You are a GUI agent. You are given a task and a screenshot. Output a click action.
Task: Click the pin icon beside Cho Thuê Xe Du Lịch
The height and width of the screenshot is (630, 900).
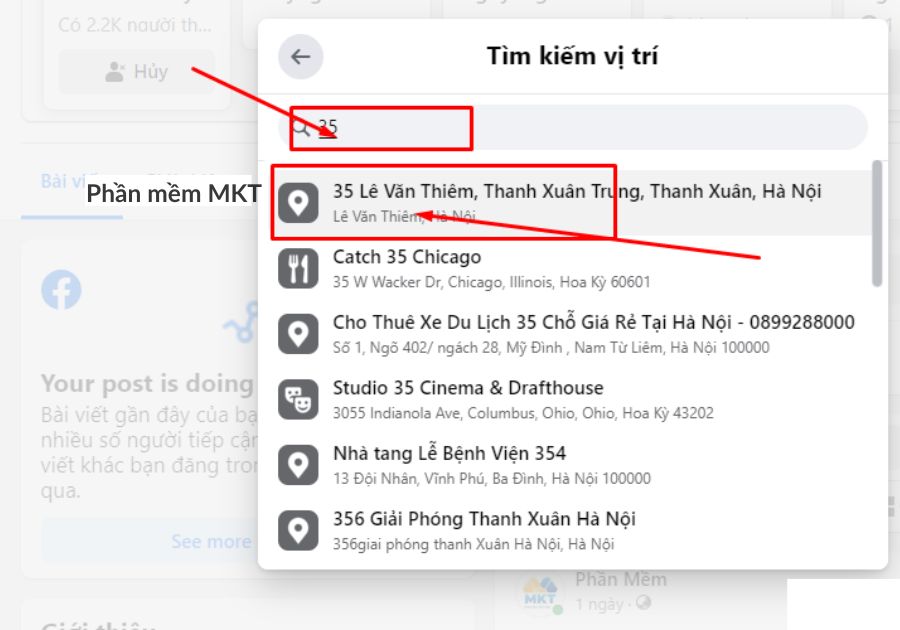[x=297, y=331]
